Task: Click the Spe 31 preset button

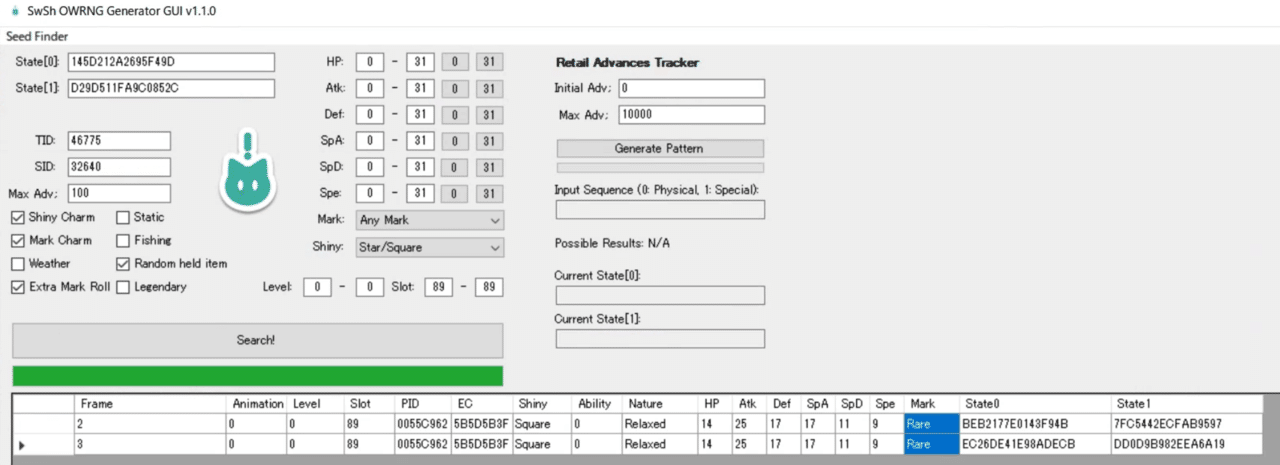Action: 490,192
